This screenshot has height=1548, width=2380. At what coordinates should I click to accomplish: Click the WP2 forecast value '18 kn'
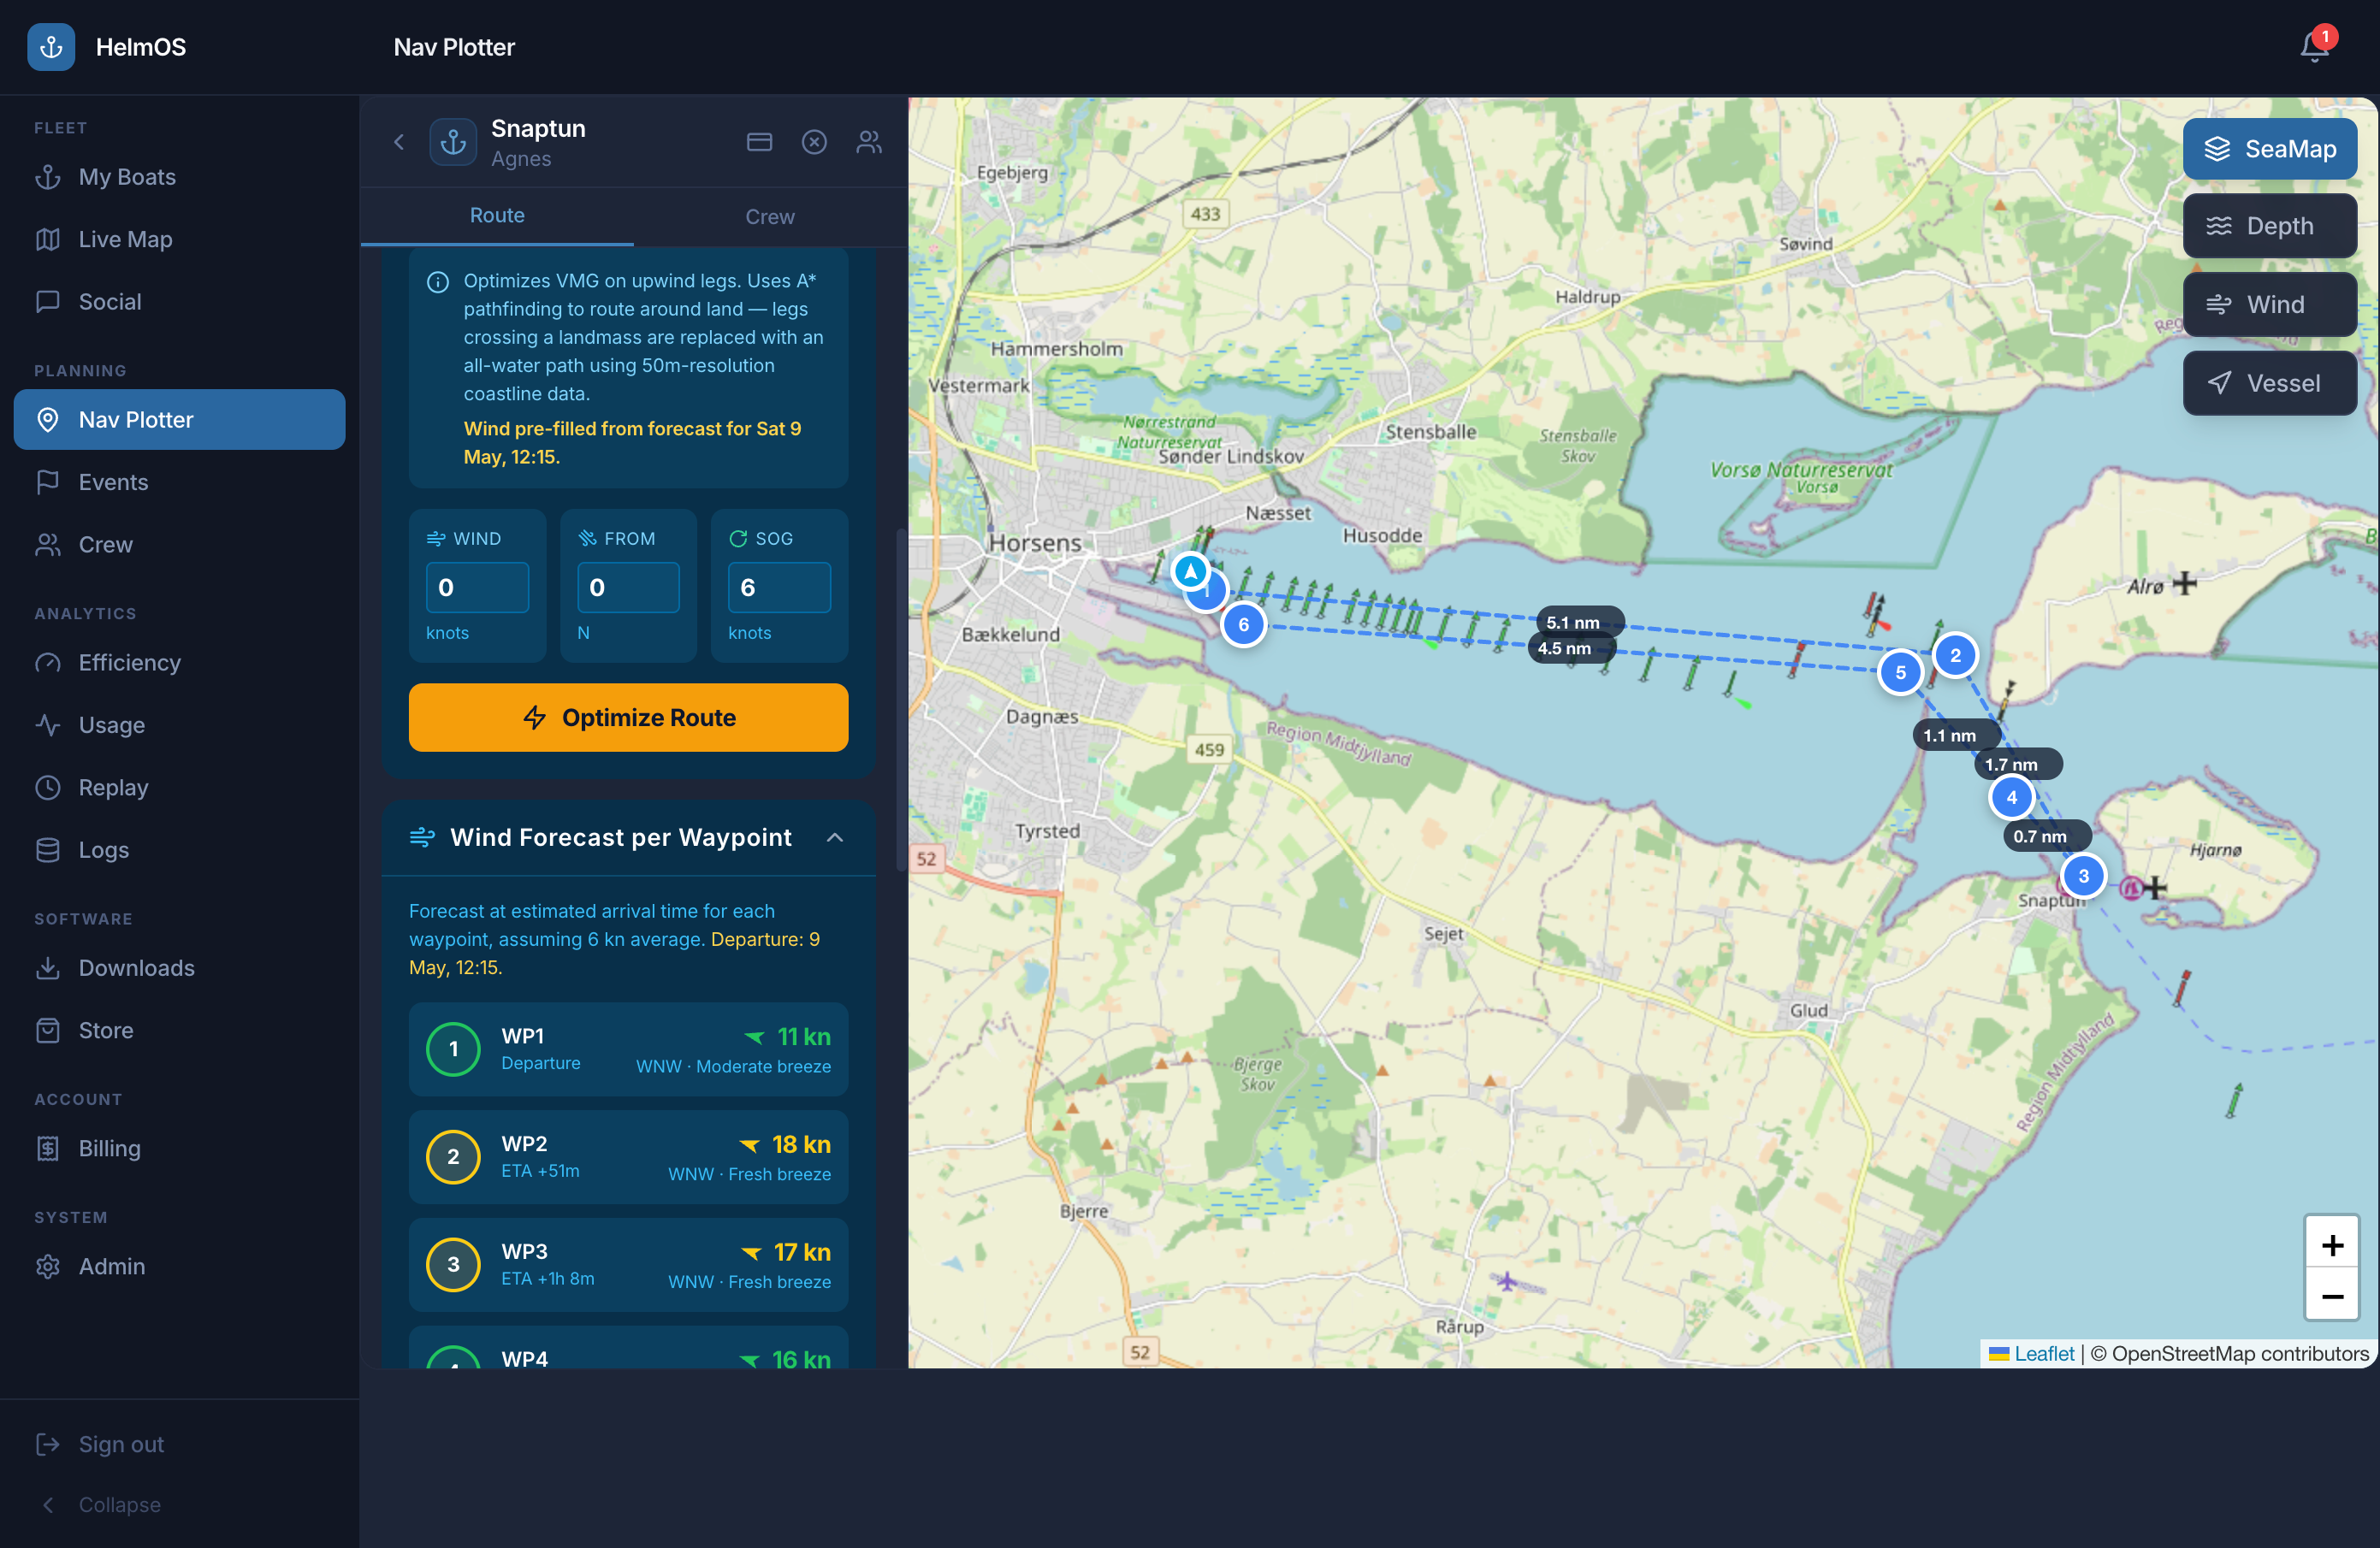(801, 1145)
